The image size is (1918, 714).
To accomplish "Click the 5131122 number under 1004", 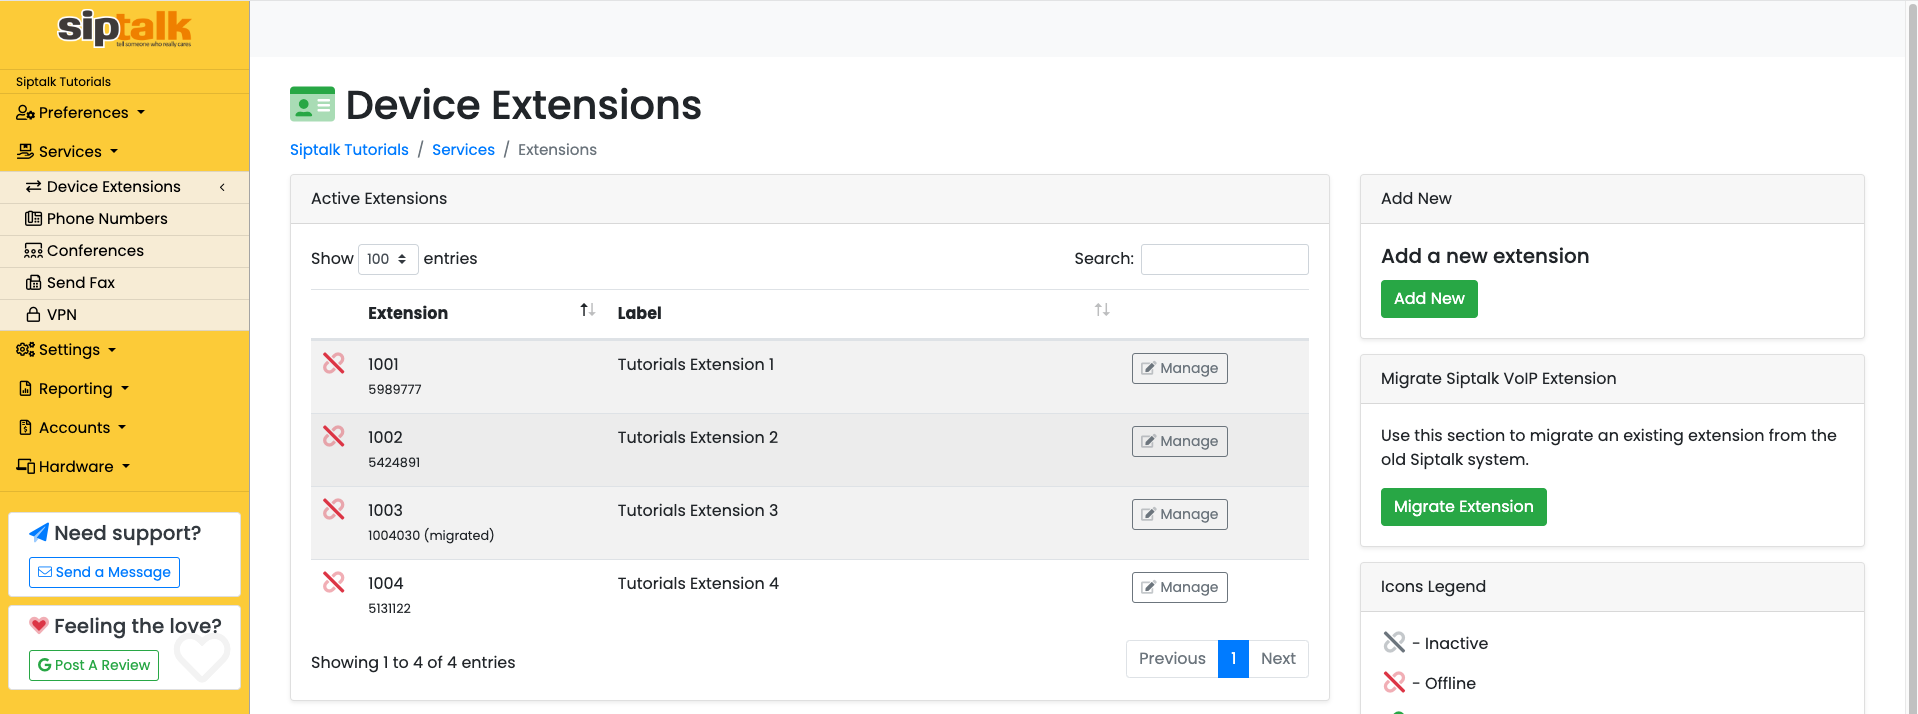I will pos(389,609).
